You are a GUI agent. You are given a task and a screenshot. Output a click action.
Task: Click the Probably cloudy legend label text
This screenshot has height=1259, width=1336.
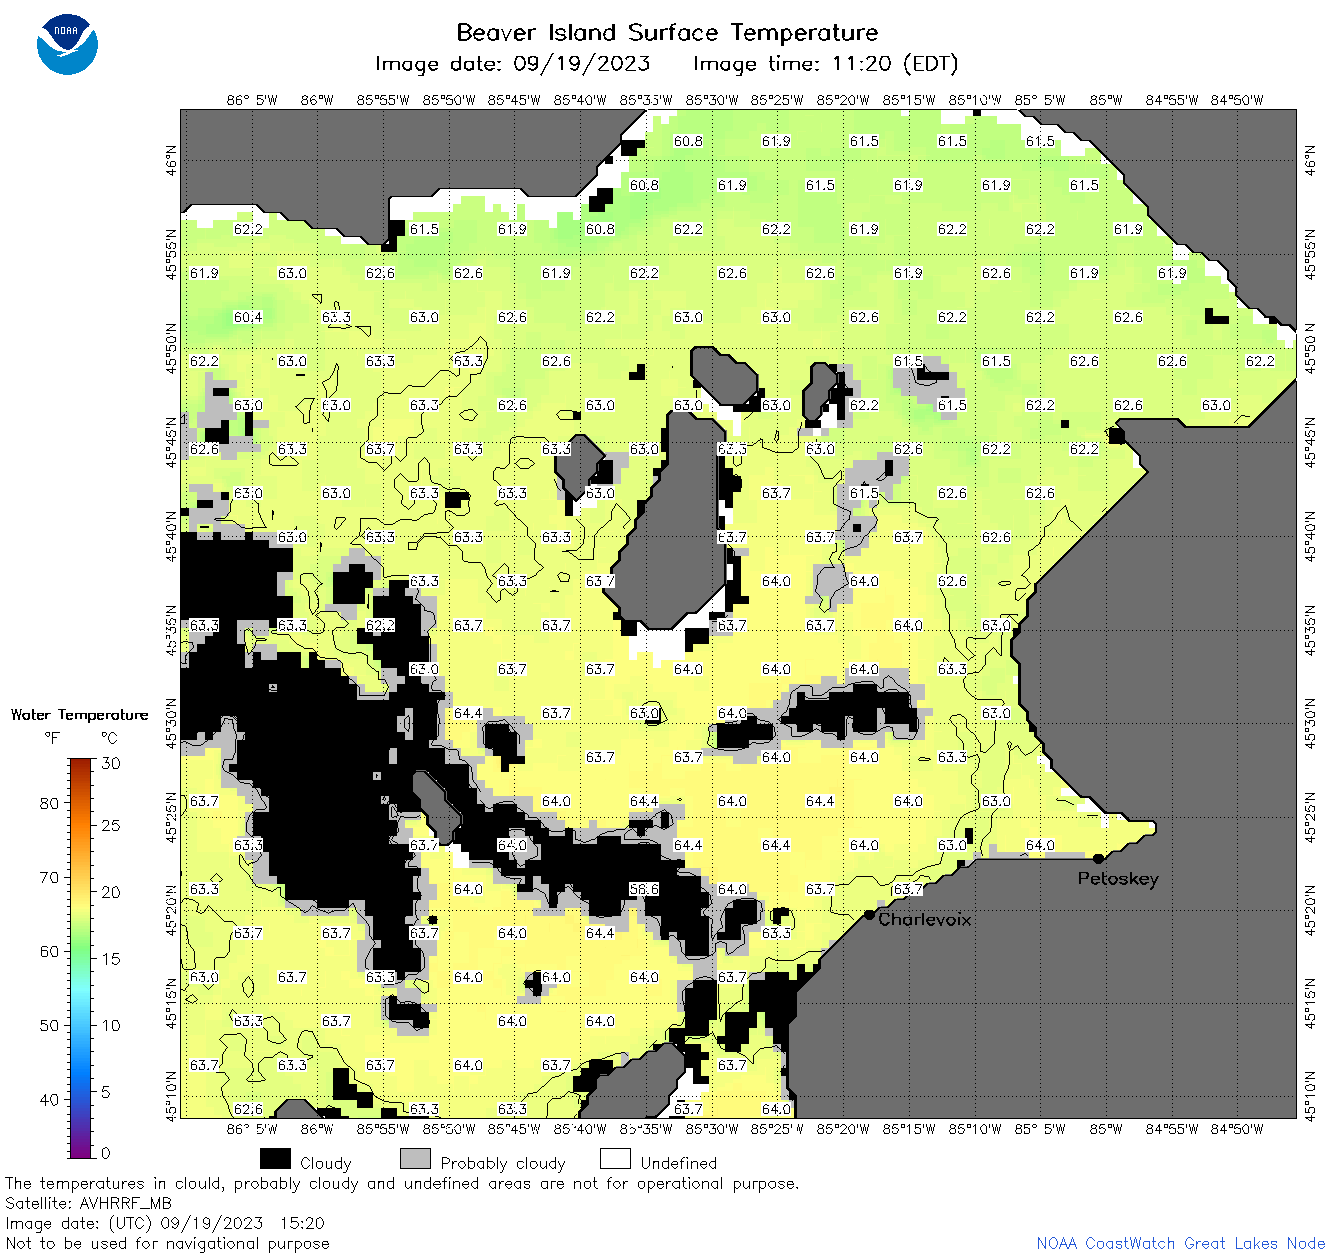coord(503,1163)
